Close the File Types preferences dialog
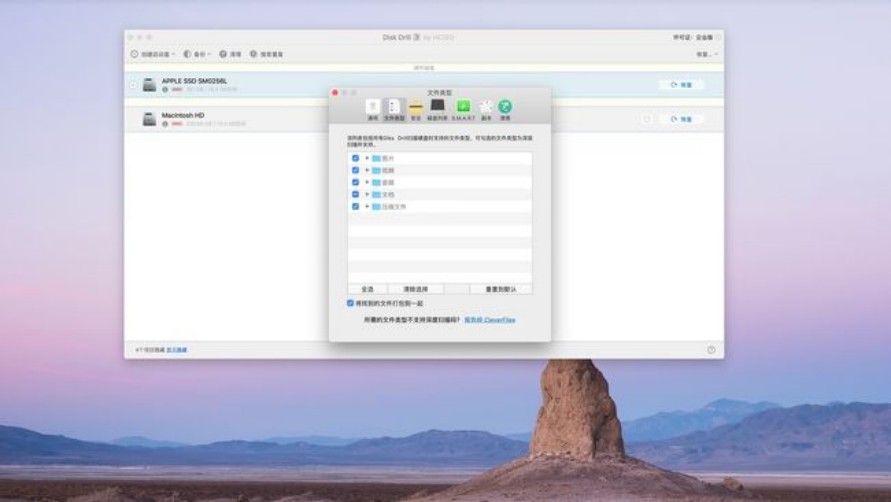 pyautogui.click(x=335, y=93)
